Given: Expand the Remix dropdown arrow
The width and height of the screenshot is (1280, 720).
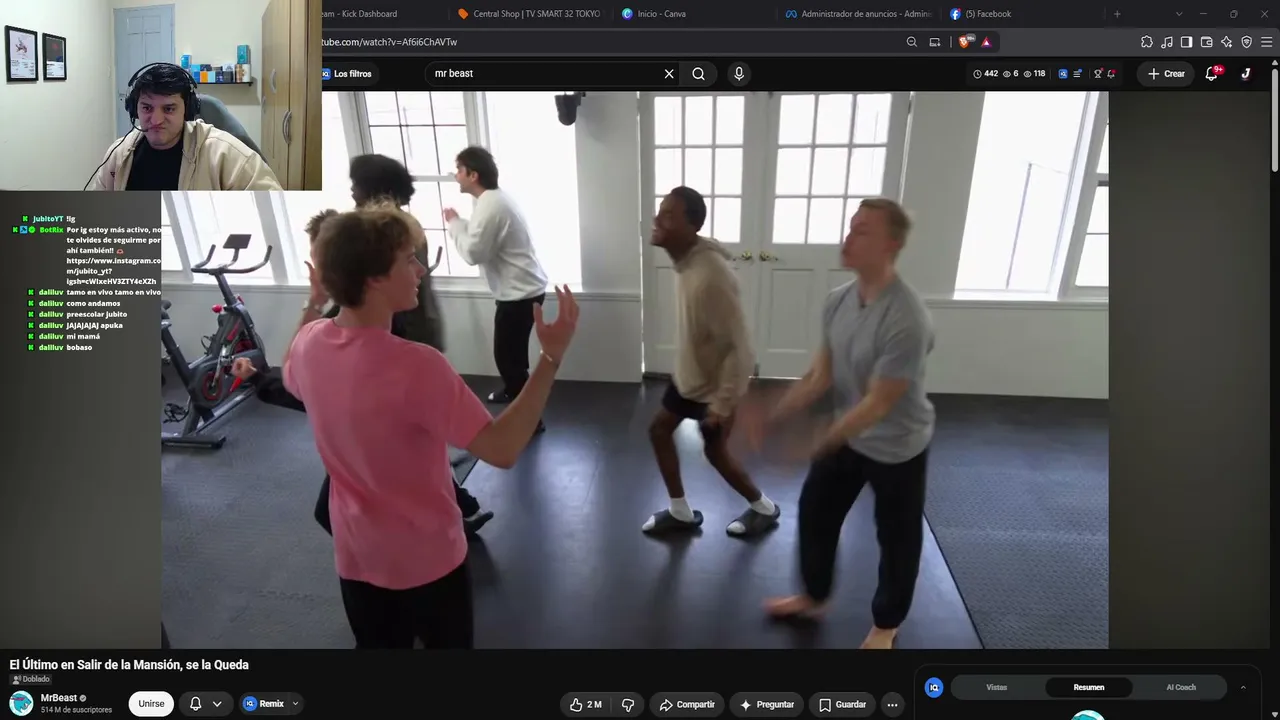Looking at the screenshot, I should point(295,704).
